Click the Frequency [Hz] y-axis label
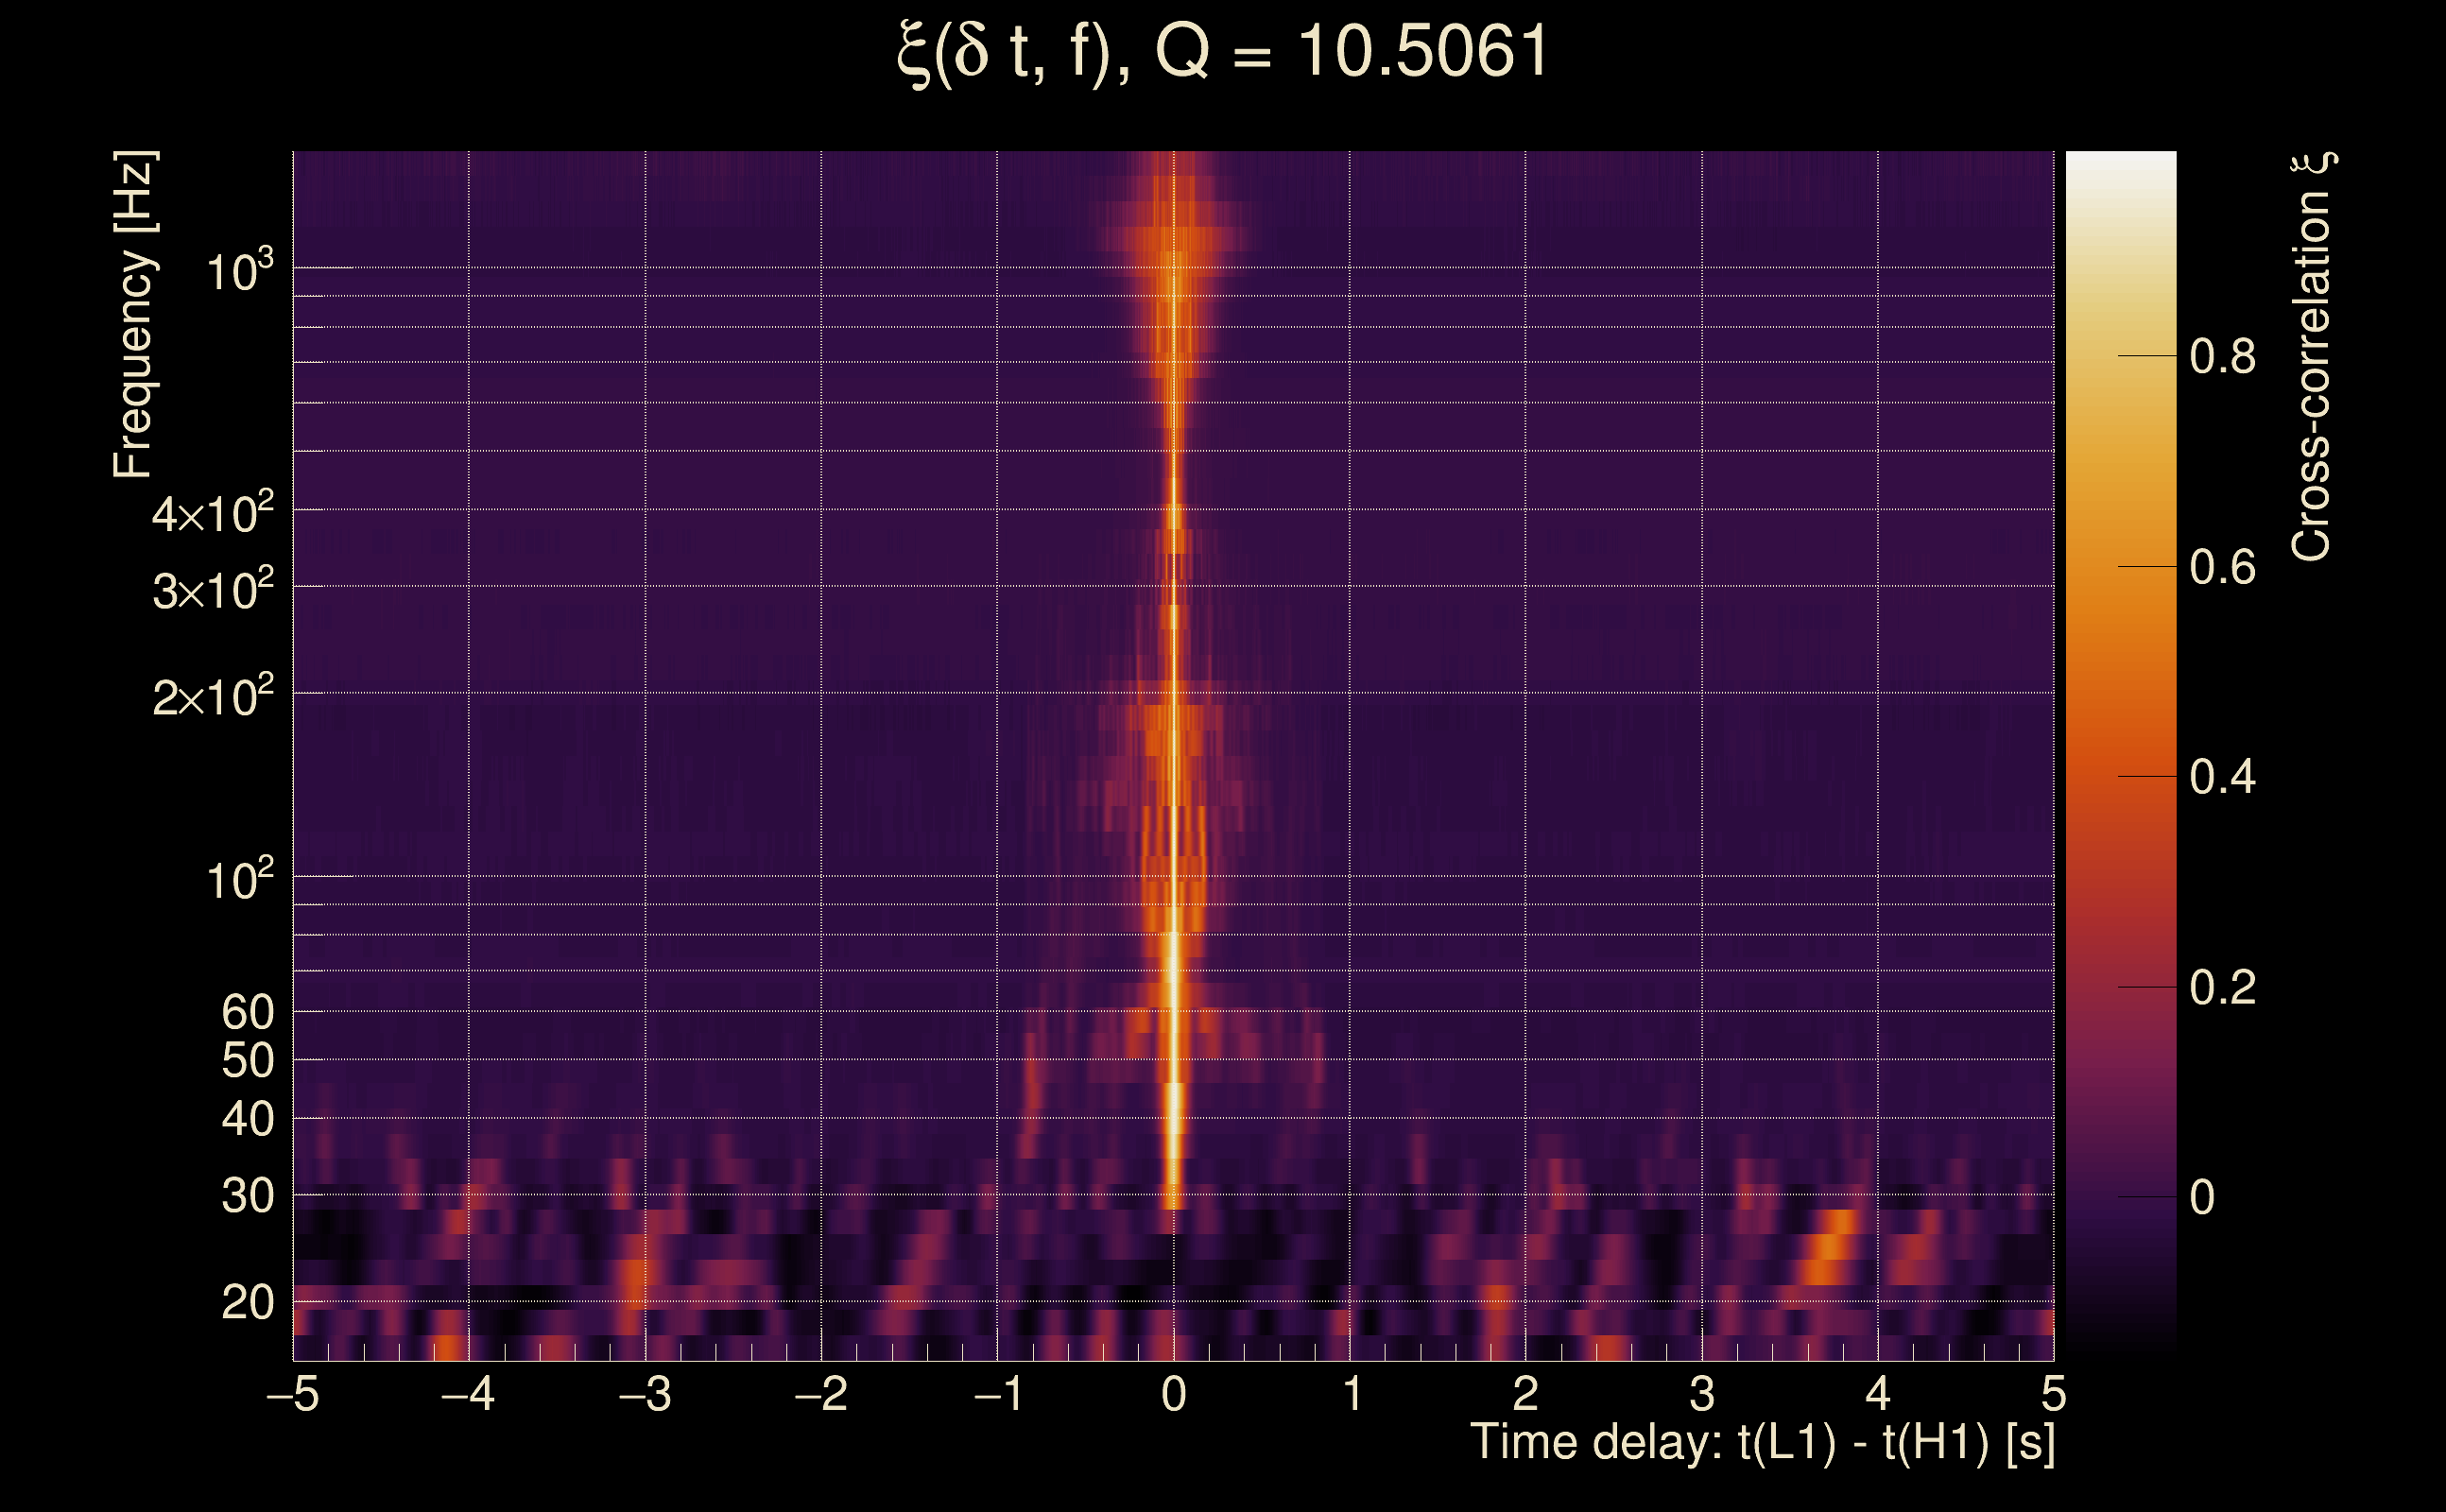 tap(134, 315)
